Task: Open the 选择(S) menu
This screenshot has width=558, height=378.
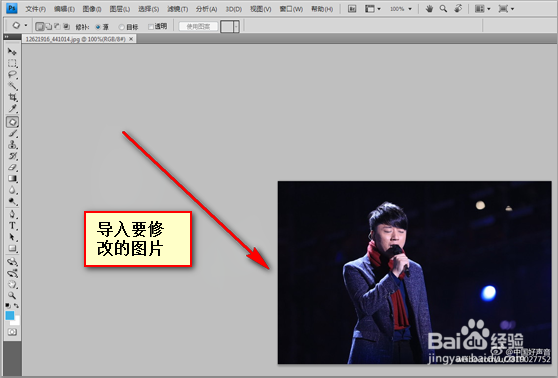Action: point(148,9)
